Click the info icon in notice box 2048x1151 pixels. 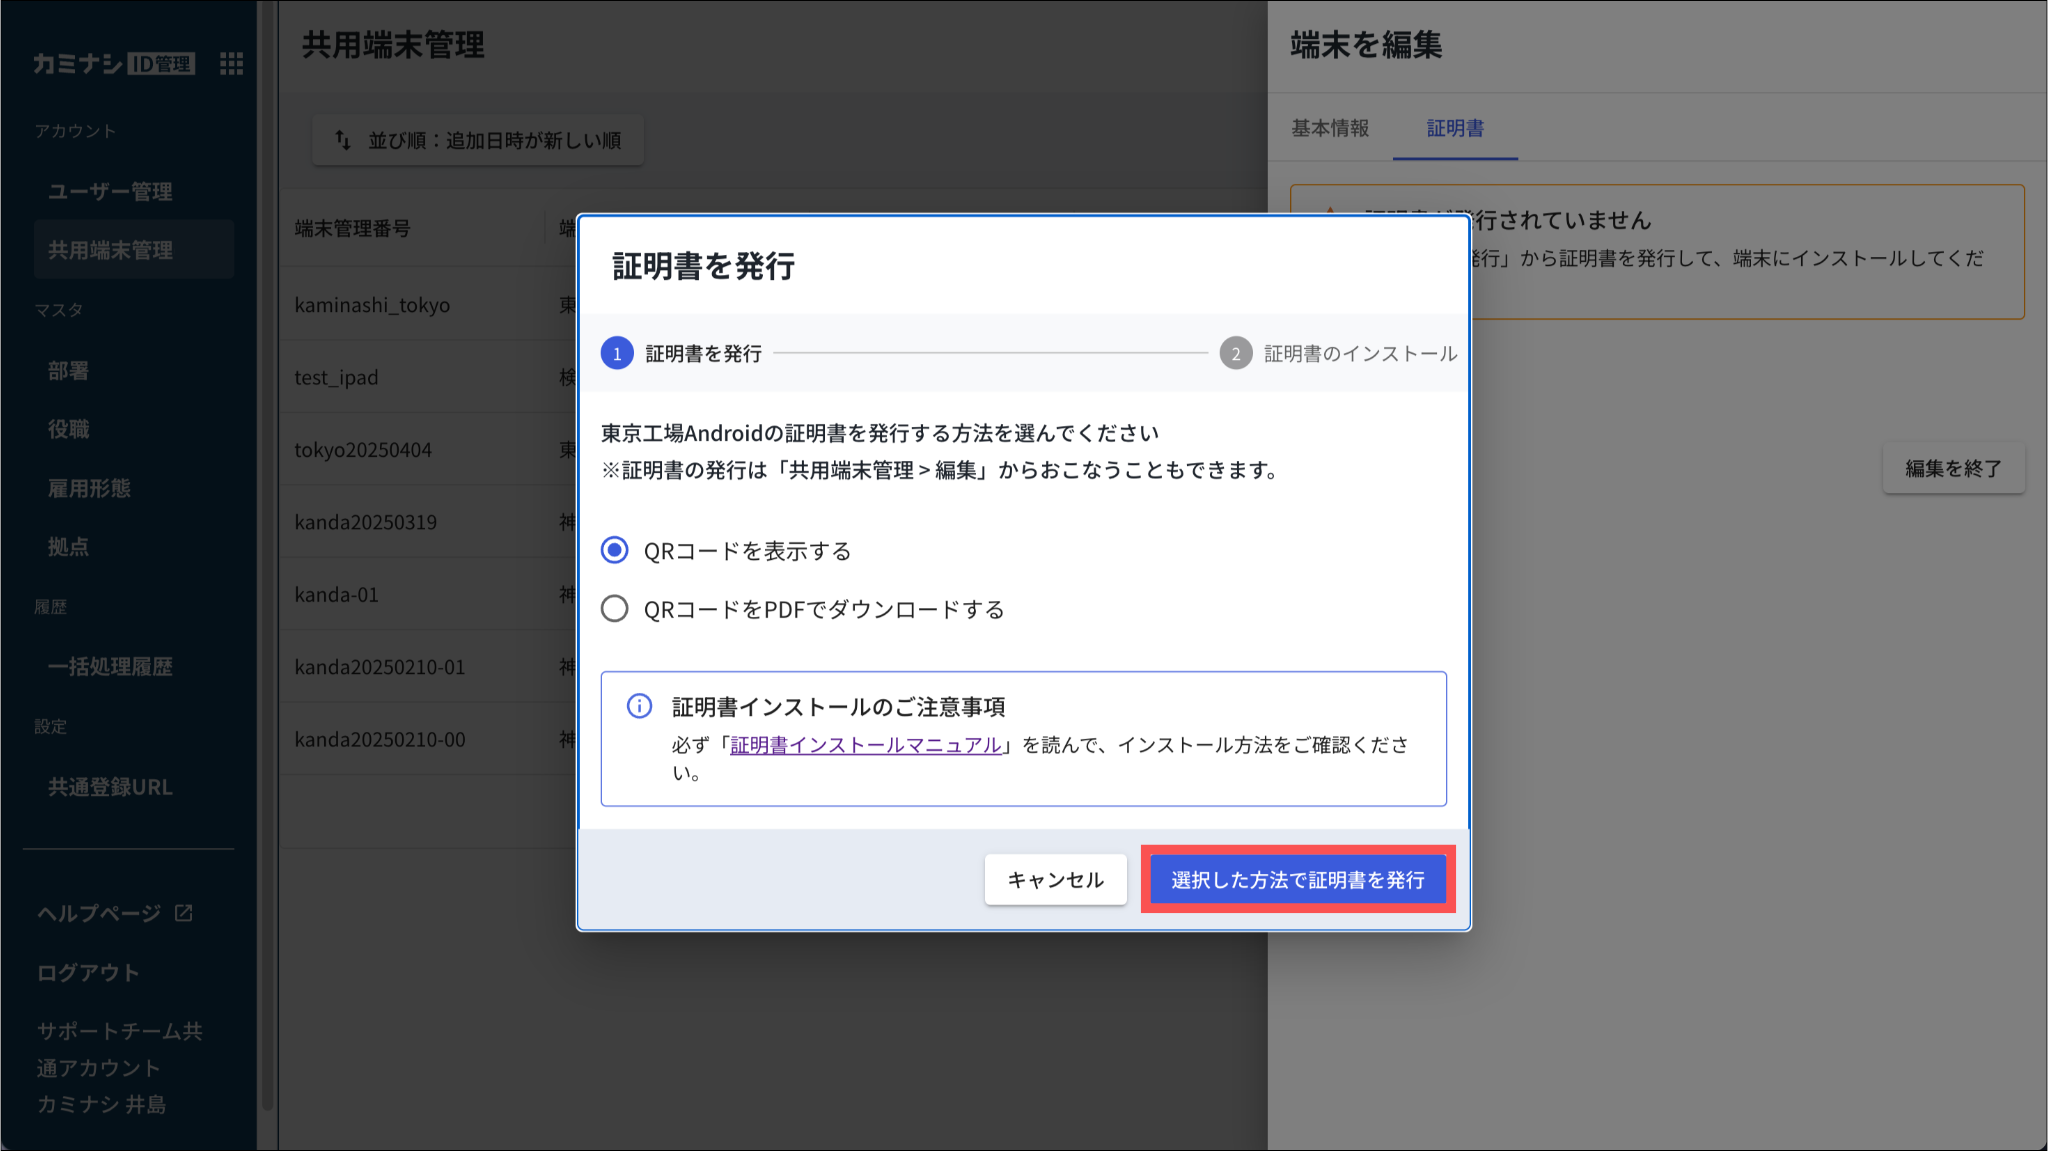click(639, 707)
